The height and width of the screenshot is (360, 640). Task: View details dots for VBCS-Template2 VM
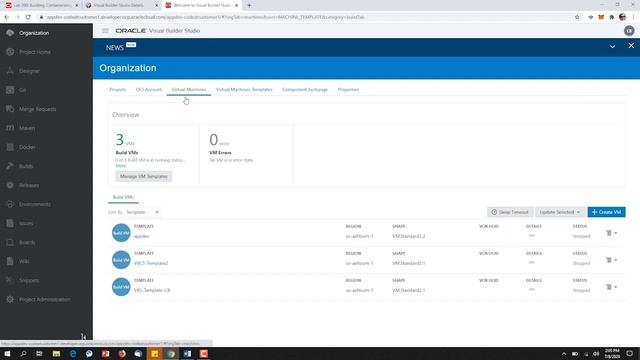(531, 262)
